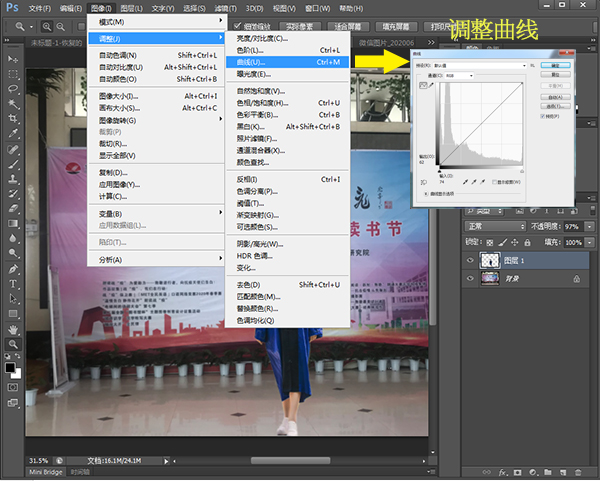Click the foreground color swatch
The image size is (600, 481).
(x=10, y=369)
